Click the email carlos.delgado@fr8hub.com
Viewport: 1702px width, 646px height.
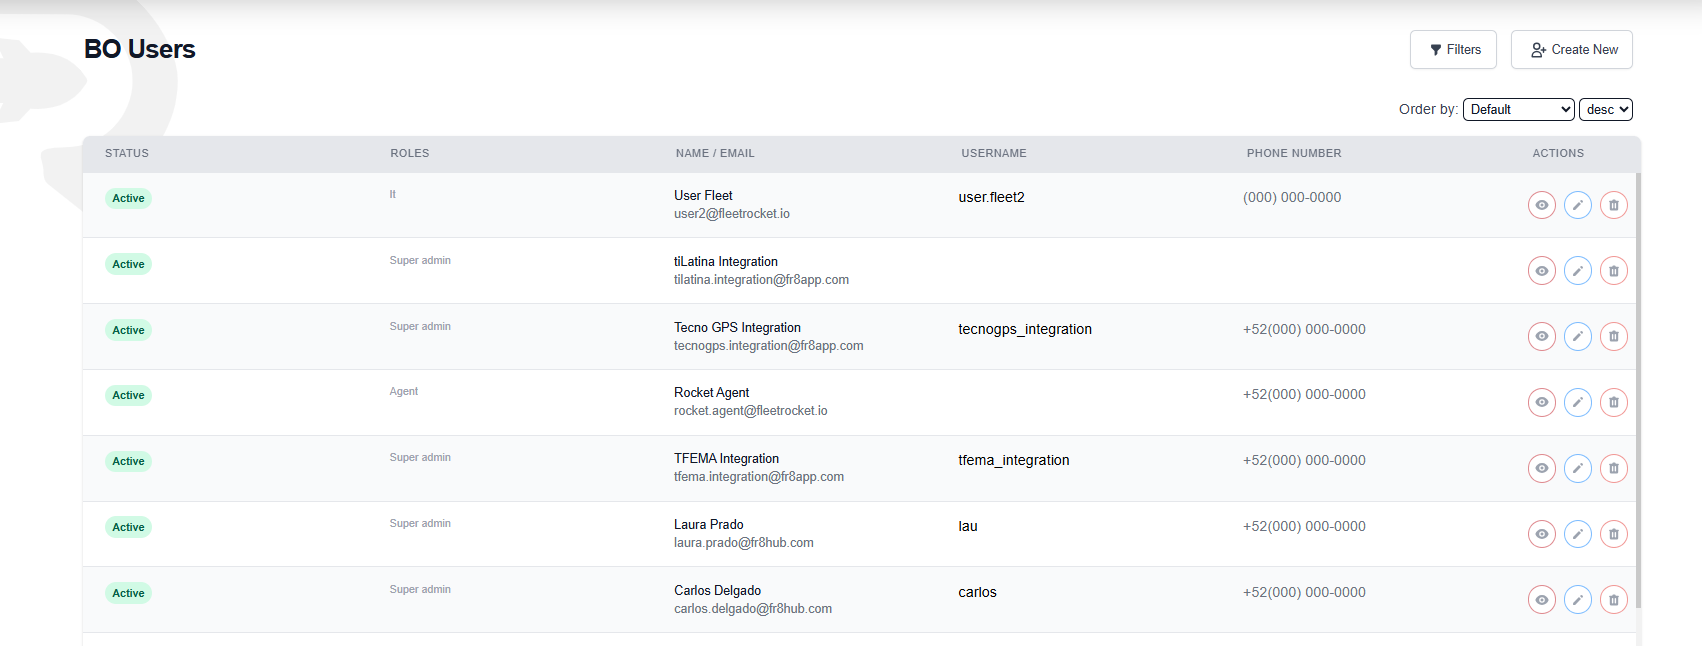753,609
